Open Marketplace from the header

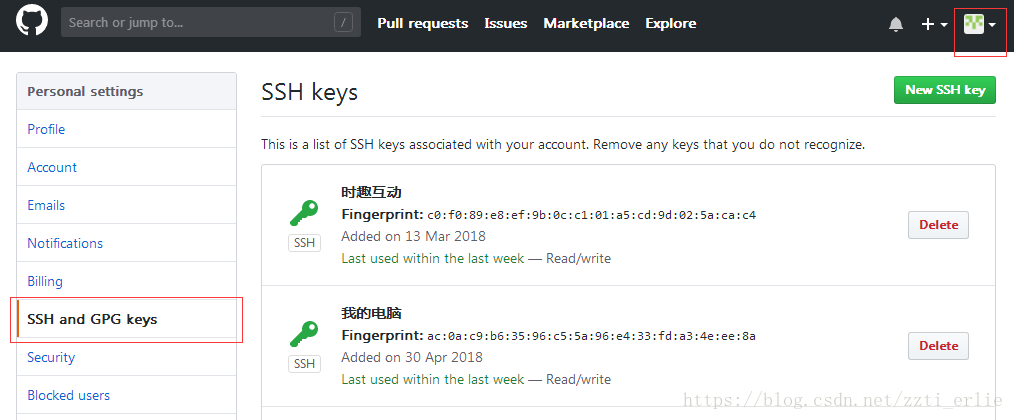click(586, 23)
